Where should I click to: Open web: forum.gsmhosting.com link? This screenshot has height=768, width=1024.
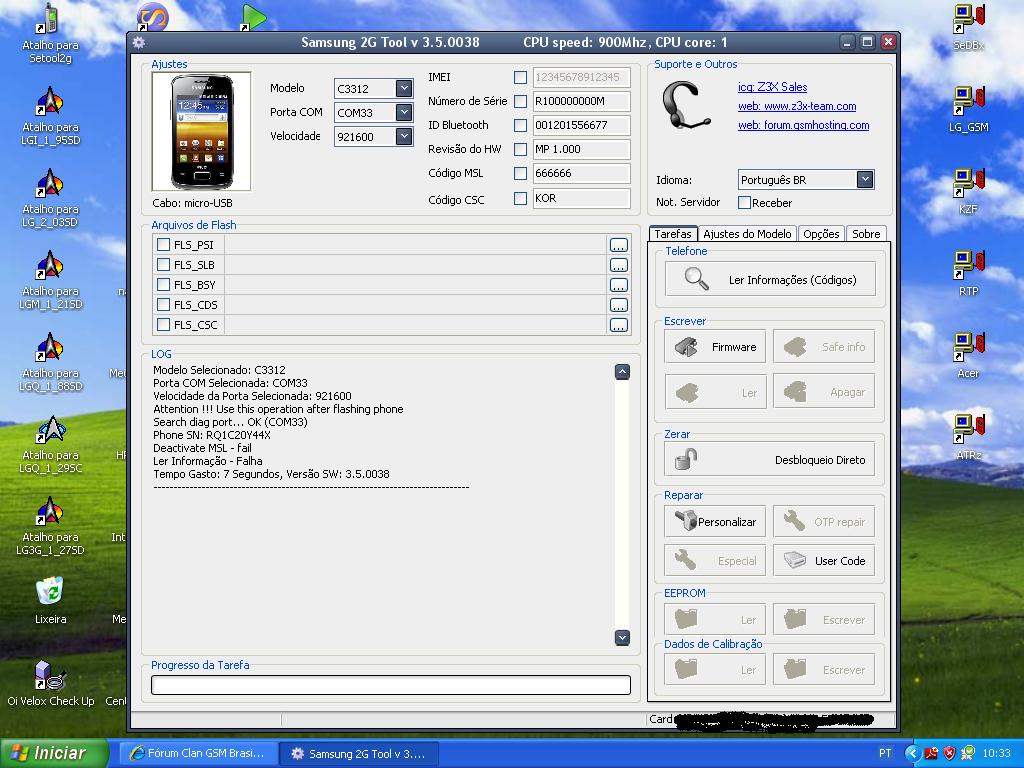pyautogui.click(x=803, y=125)
